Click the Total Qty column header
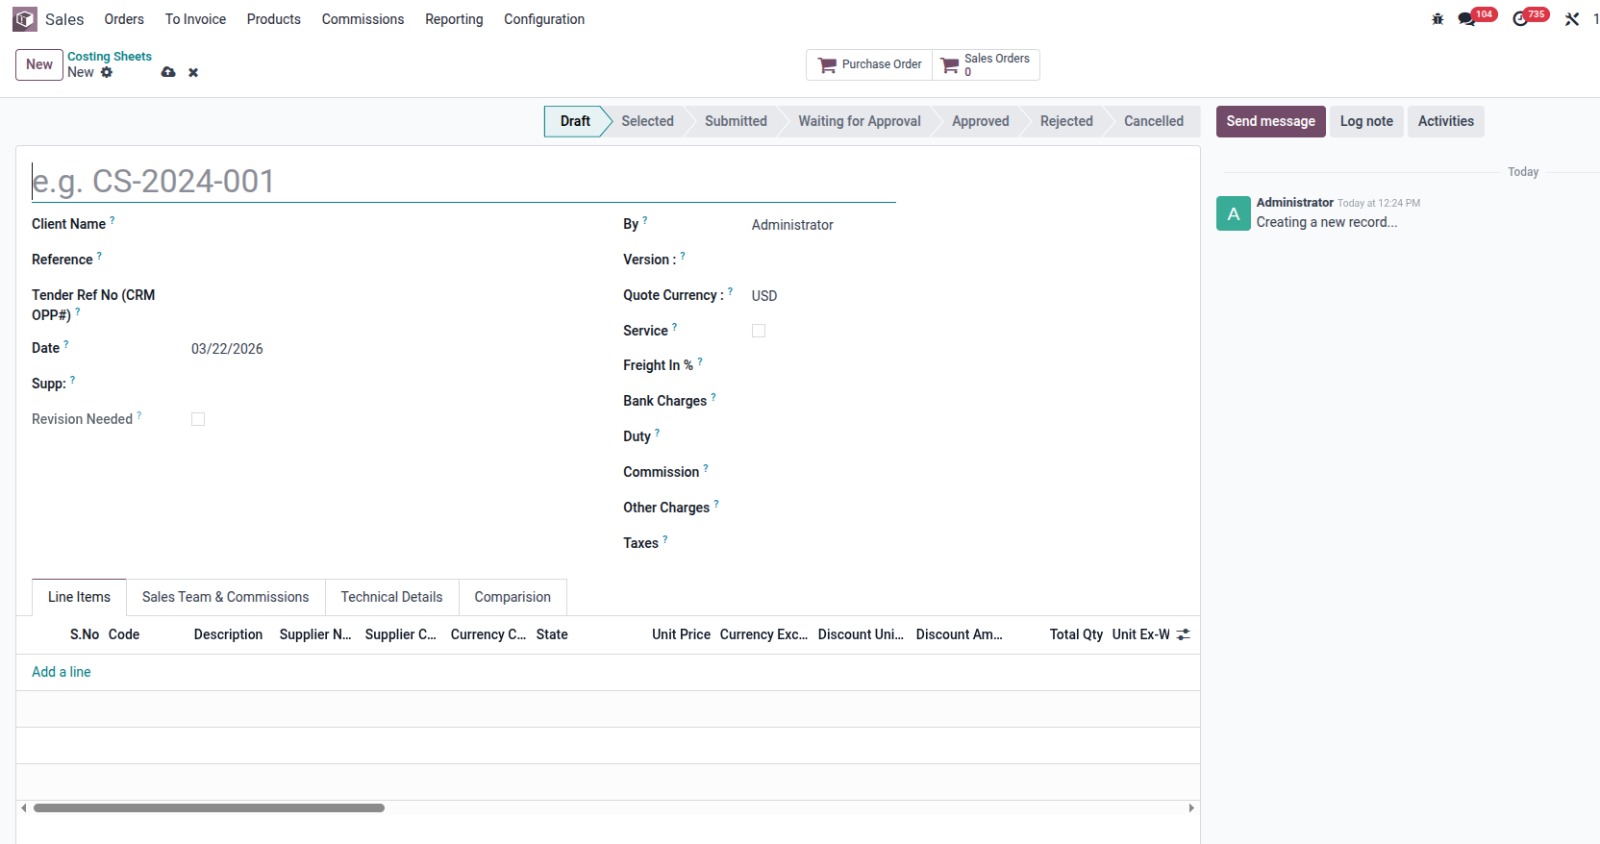 pyautogui.click(x=1076, y=635)
